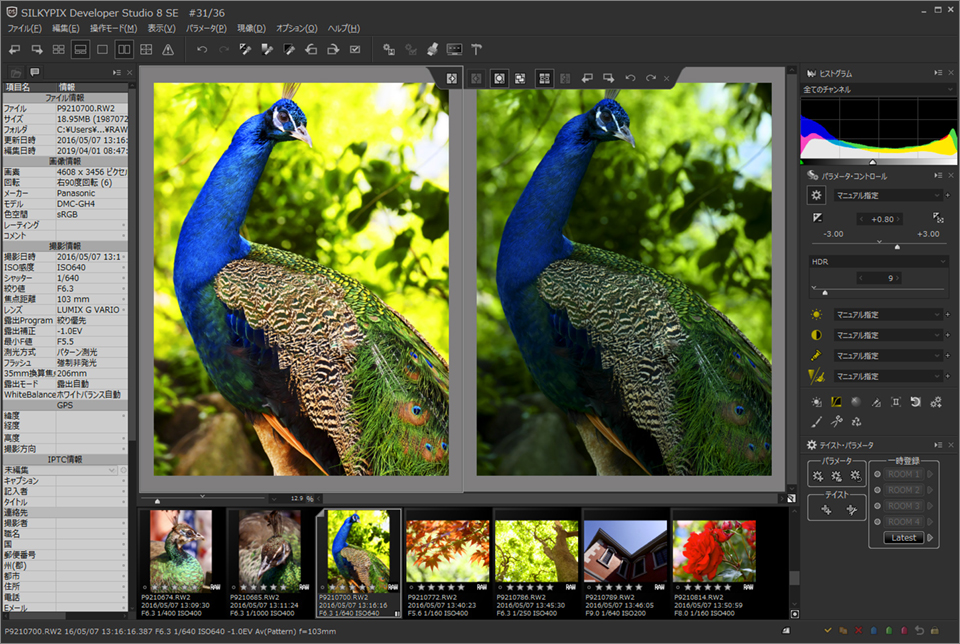960x644 pixels.
Task: Toggle single preview display mode
Action: click(x=102, y=49)
